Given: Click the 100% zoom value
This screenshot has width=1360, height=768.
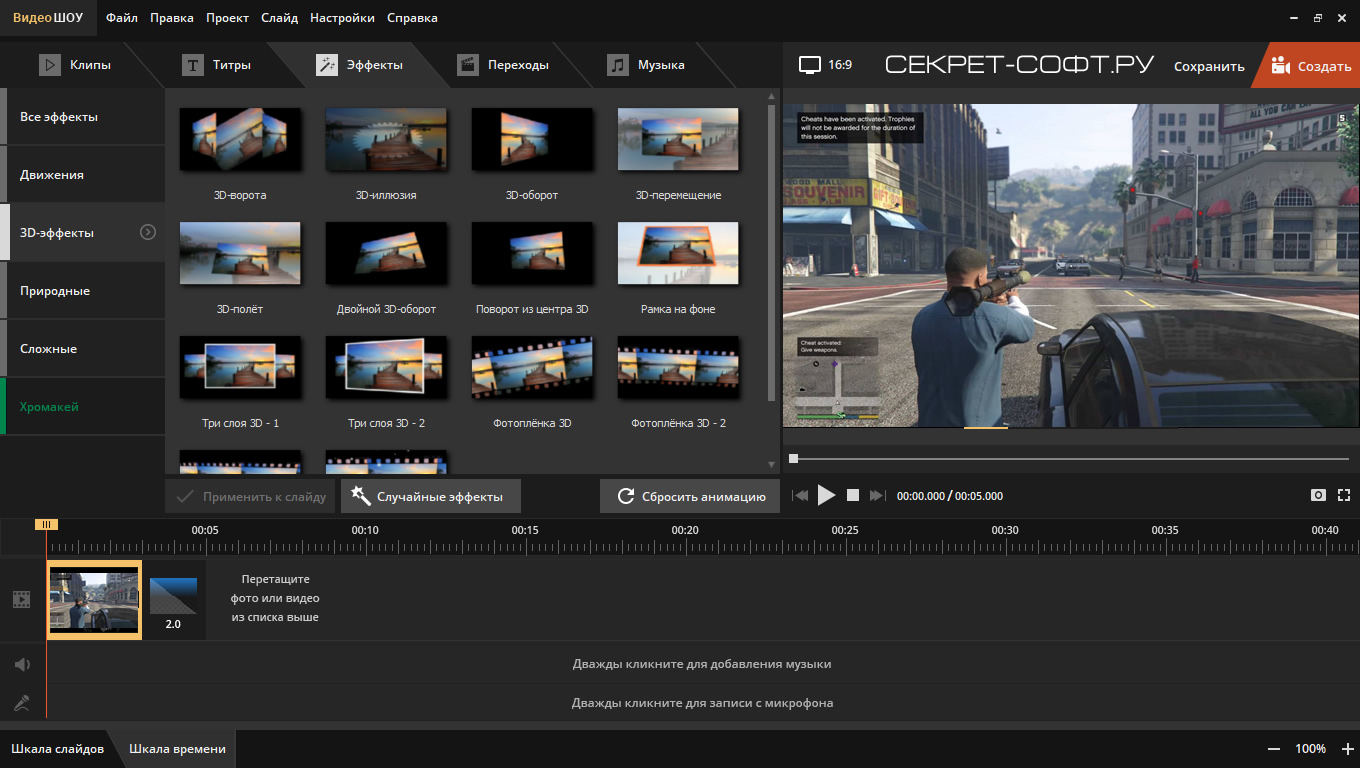Looking at the screenshot, I should (x=1310, y=749).
